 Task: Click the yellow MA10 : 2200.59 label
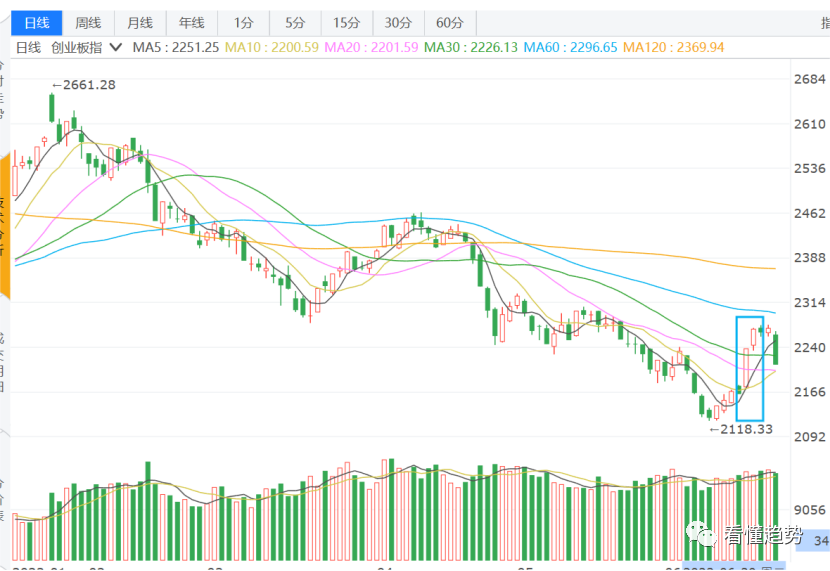click(x=272, y=48)
